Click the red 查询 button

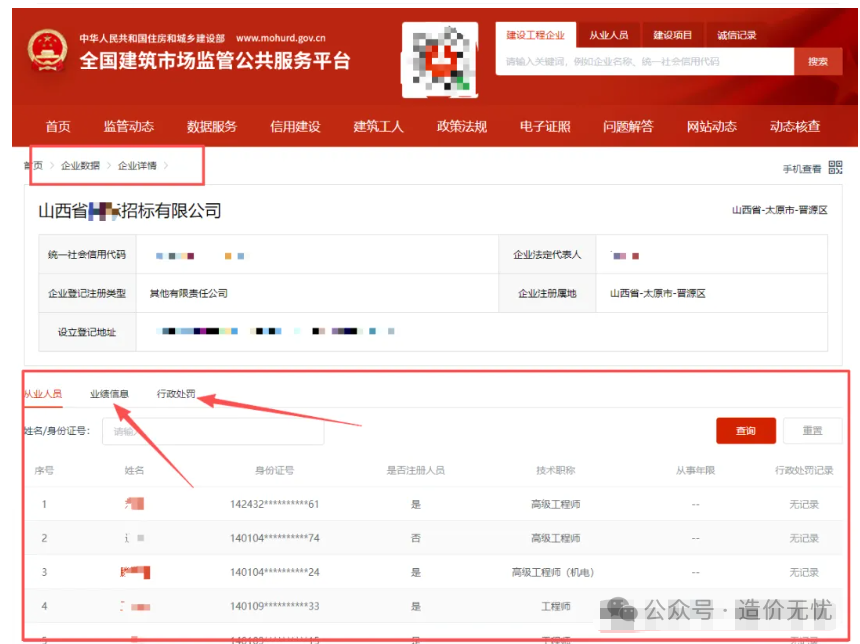(746, 431)
